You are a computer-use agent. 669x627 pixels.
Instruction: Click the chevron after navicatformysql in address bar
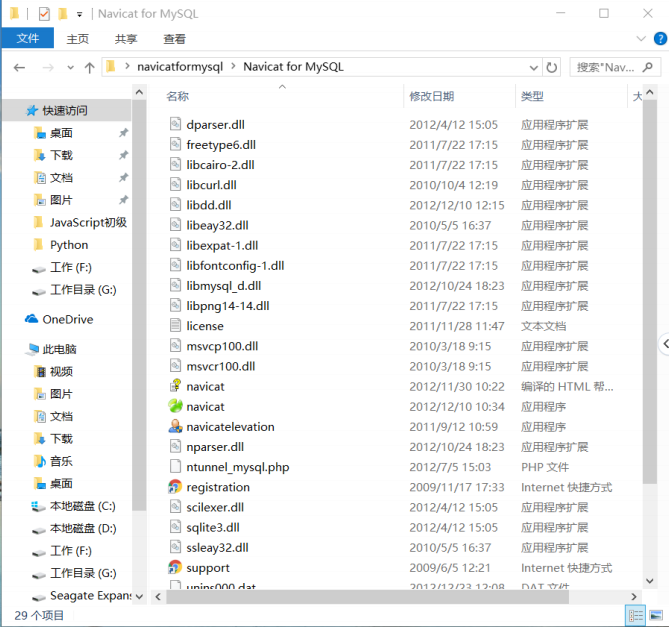233,67
